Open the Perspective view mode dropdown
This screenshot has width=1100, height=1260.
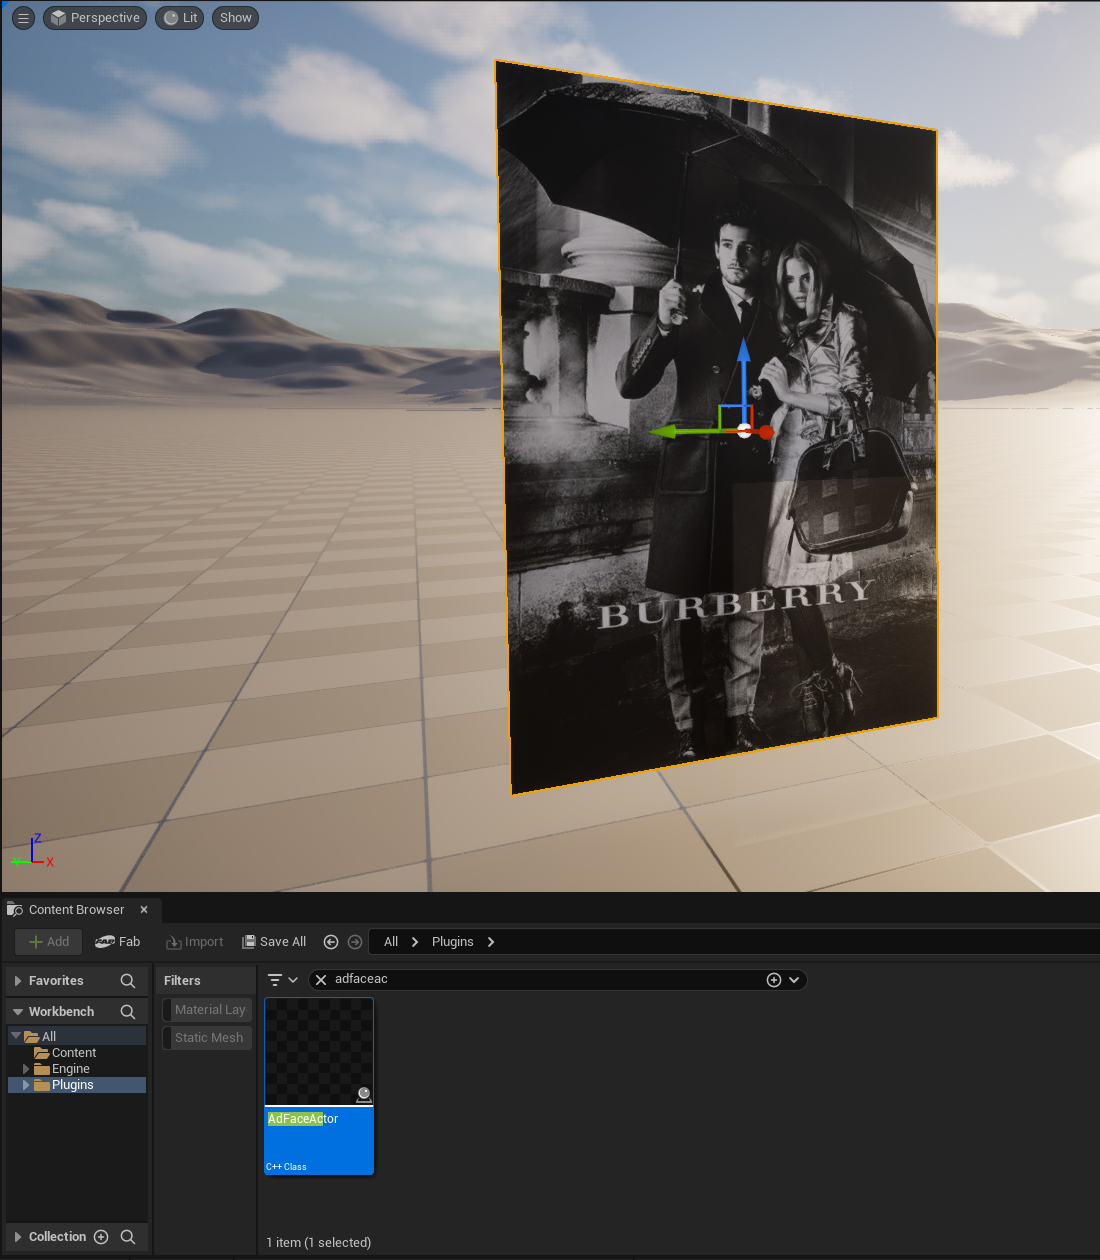pyautogui.click(x=95, y=18)
